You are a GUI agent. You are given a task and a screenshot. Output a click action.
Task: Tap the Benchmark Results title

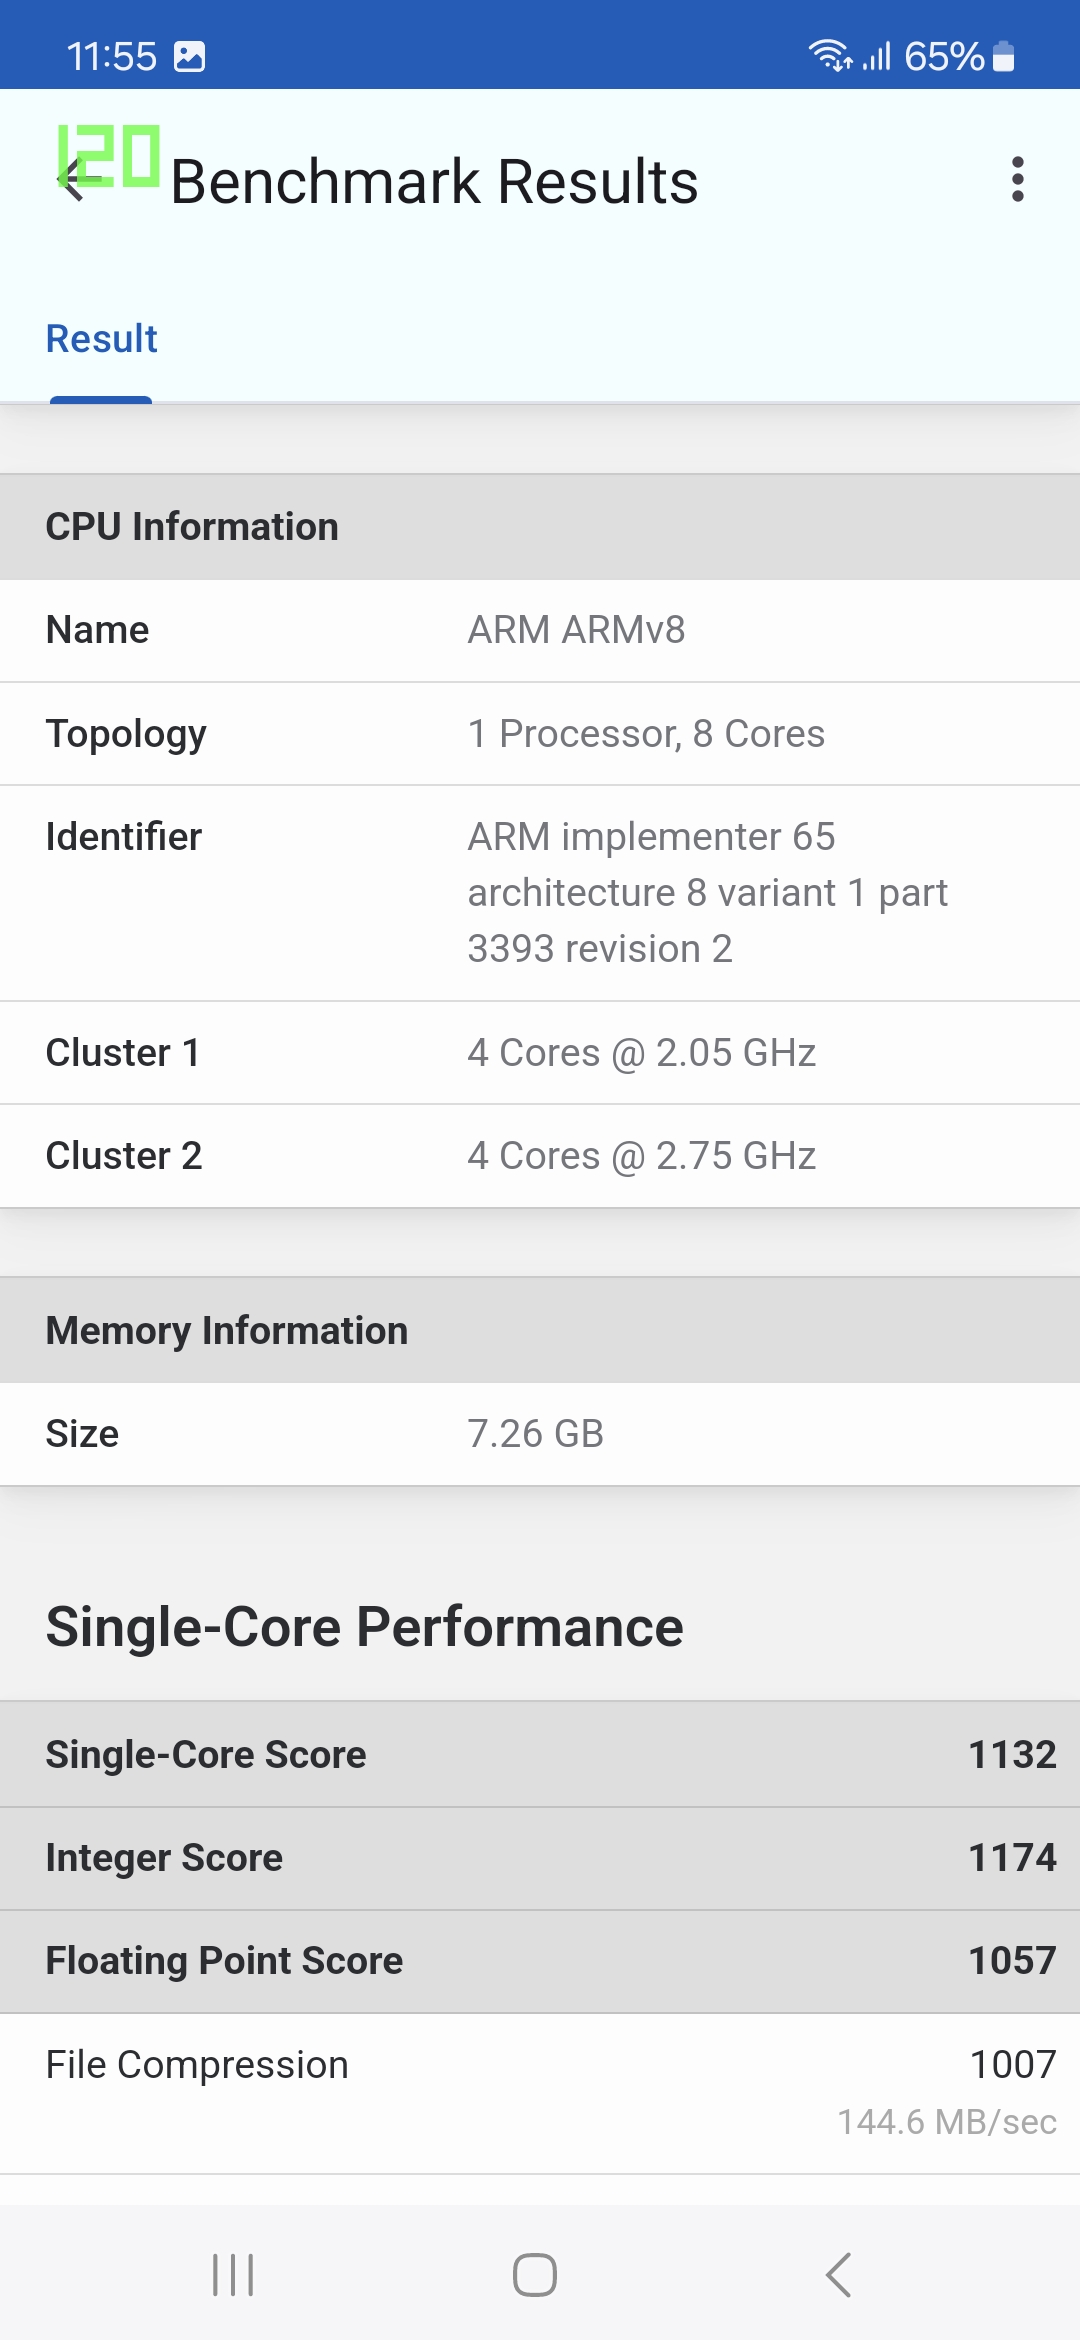tap(434, 182)
